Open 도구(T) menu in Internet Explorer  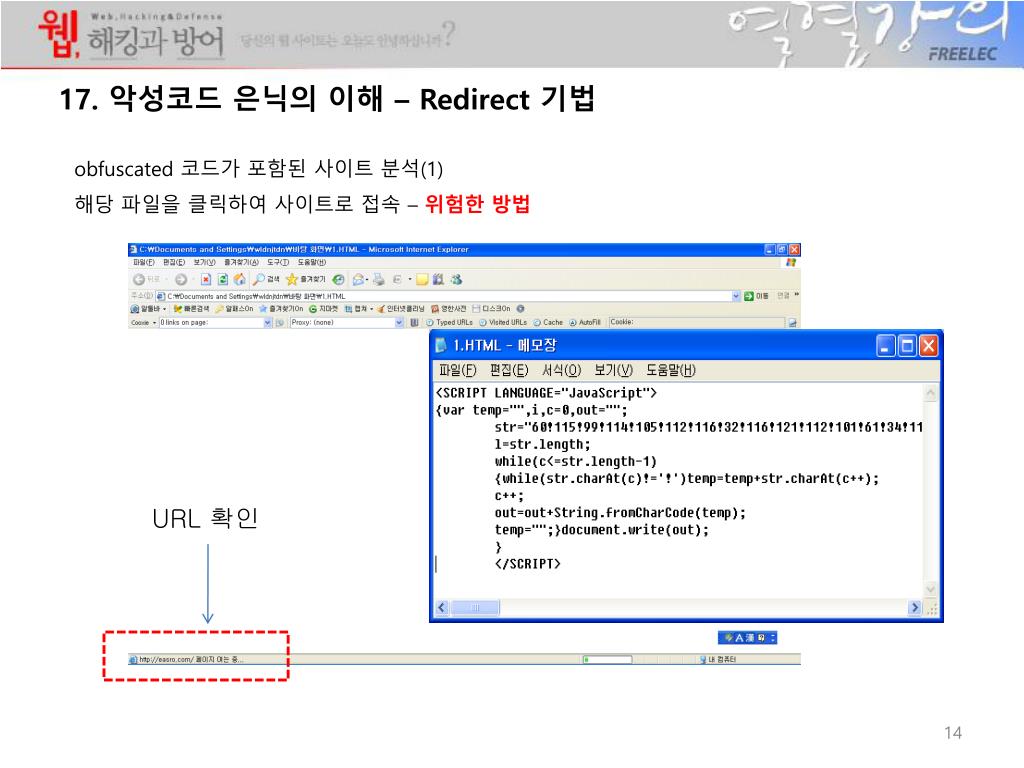(278, 262)
